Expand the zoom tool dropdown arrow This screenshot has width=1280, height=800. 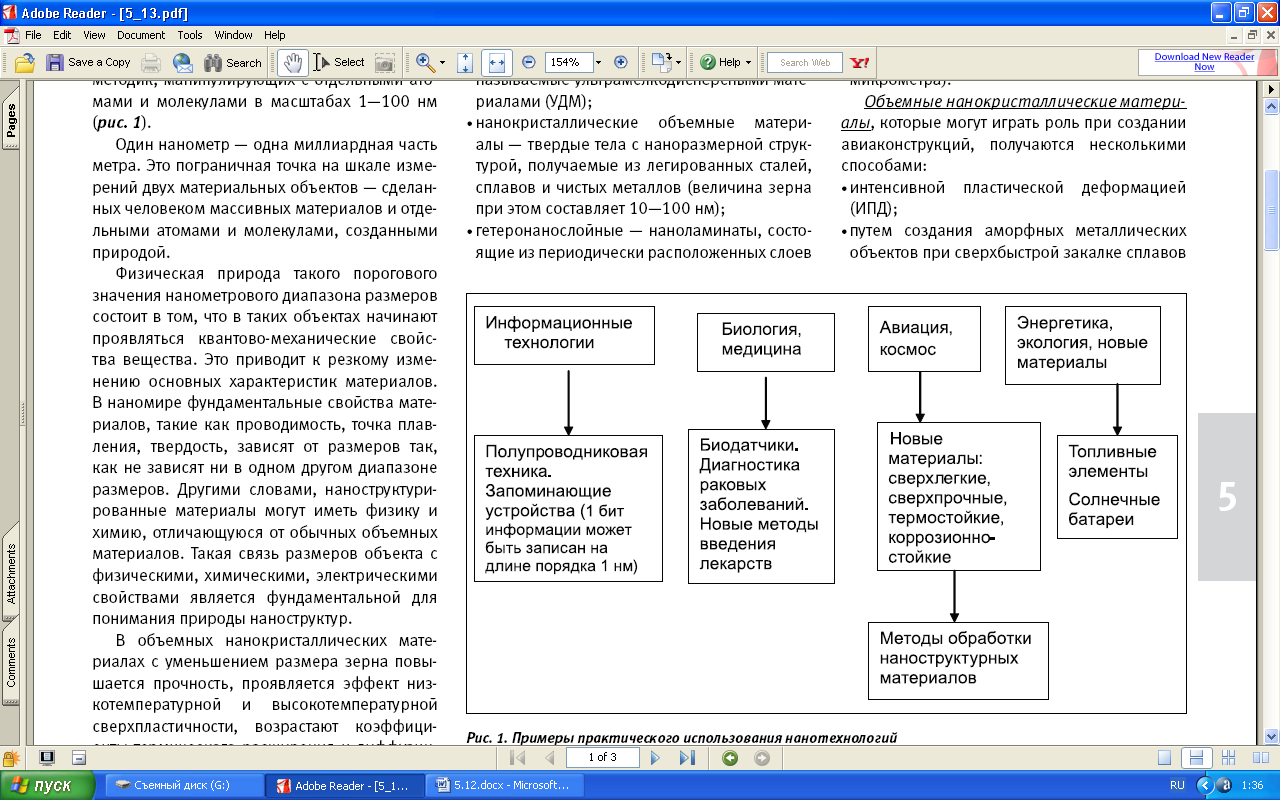point(442,62)
